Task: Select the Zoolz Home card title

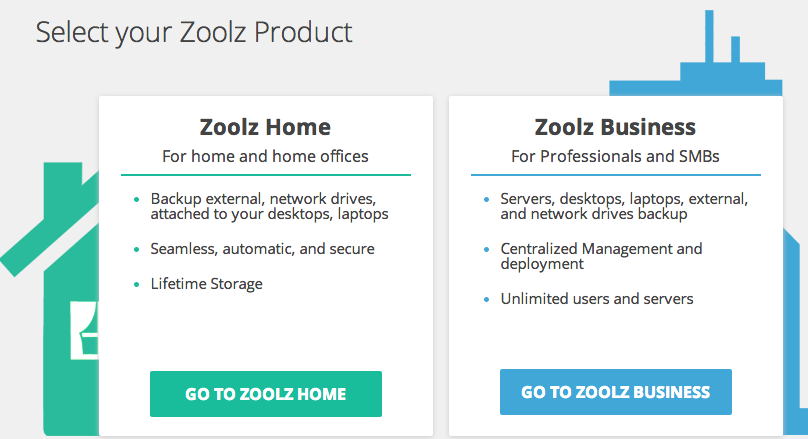Action: 265,127
